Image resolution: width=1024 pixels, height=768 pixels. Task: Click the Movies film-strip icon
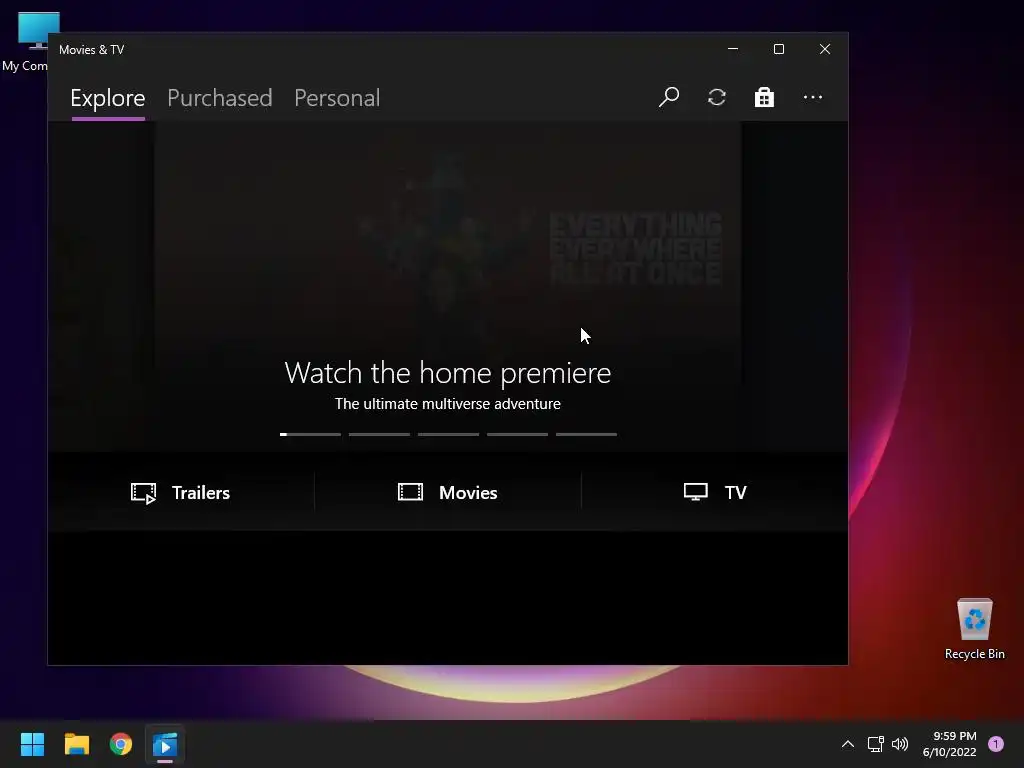pos(411,492)
